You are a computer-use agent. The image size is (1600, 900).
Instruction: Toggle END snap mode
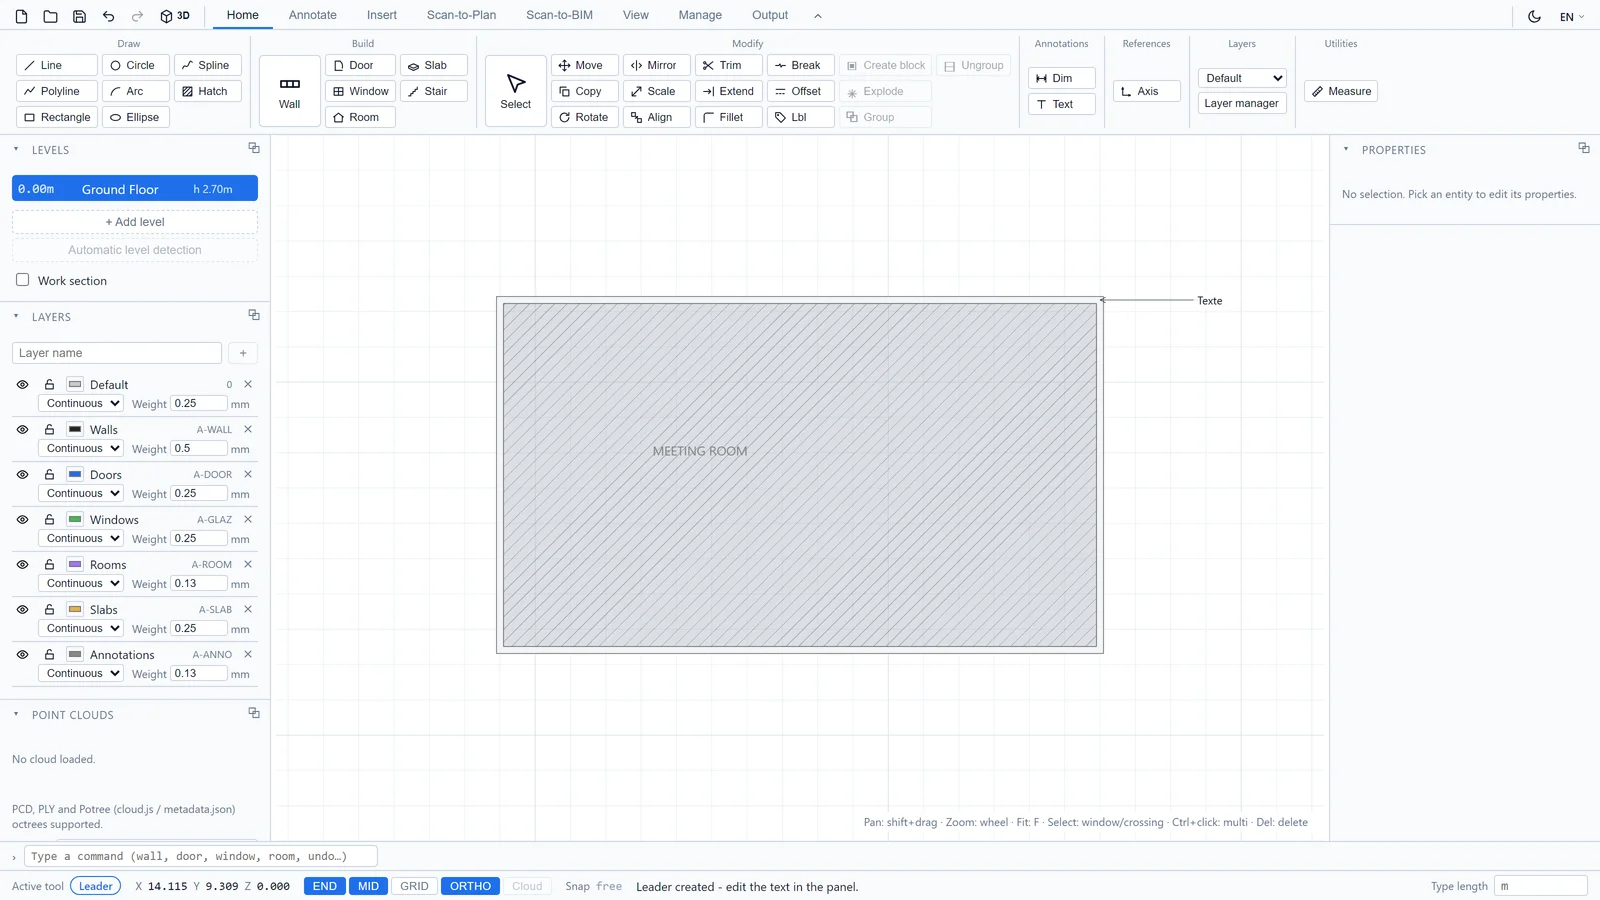point(325,886)
